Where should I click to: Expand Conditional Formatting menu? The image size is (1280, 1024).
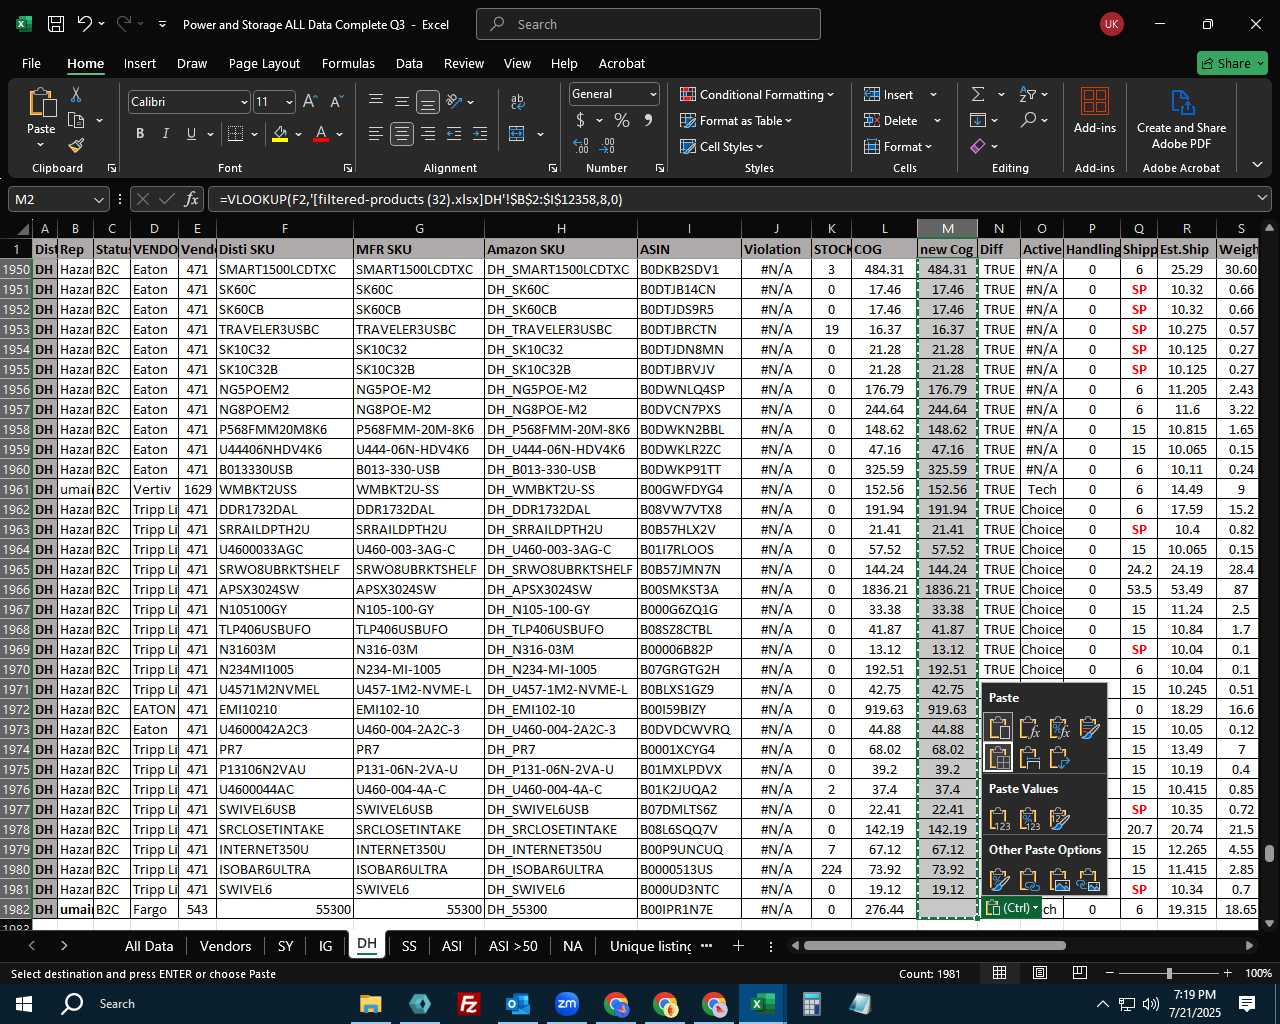757,94
